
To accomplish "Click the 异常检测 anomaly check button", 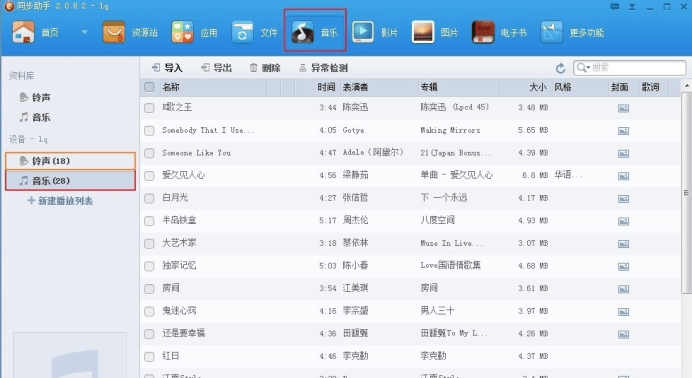I will [x=323, y=68].
